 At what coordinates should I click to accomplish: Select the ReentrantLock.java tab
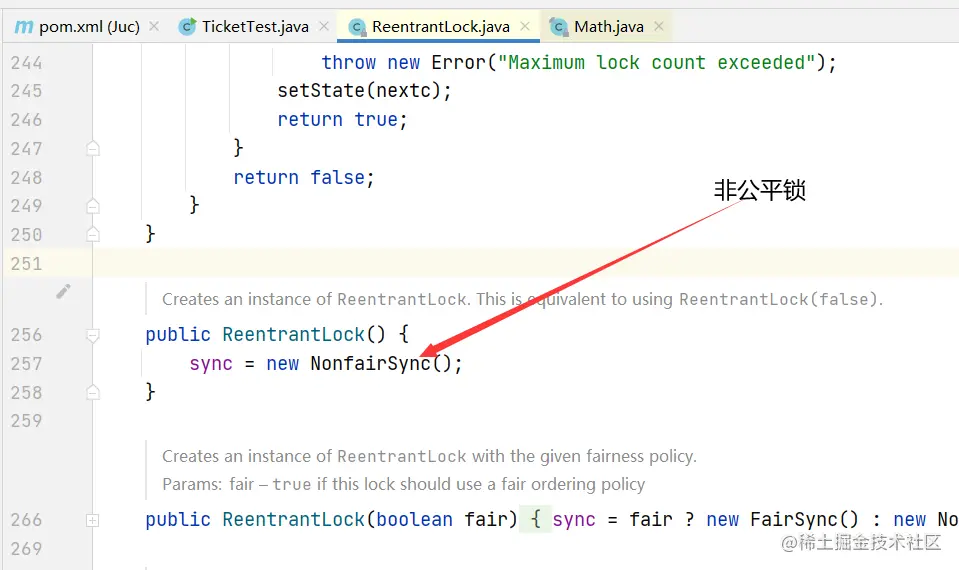pos(440,27)
